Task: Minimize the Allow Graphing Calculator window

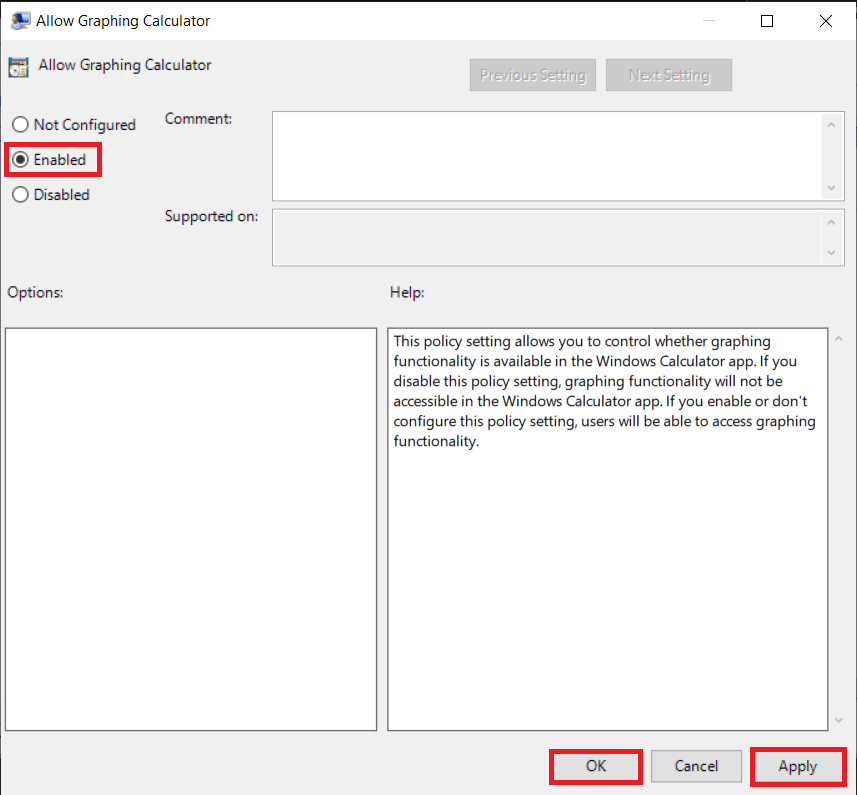Action: pos(709,20)
